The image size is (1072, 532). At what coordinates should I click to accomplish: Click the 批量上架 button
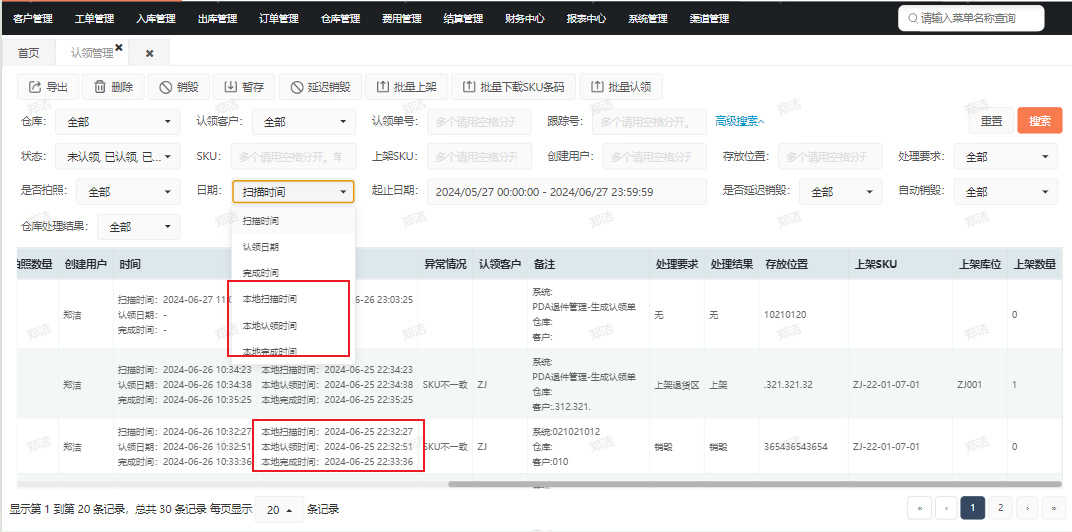[406, 87]
